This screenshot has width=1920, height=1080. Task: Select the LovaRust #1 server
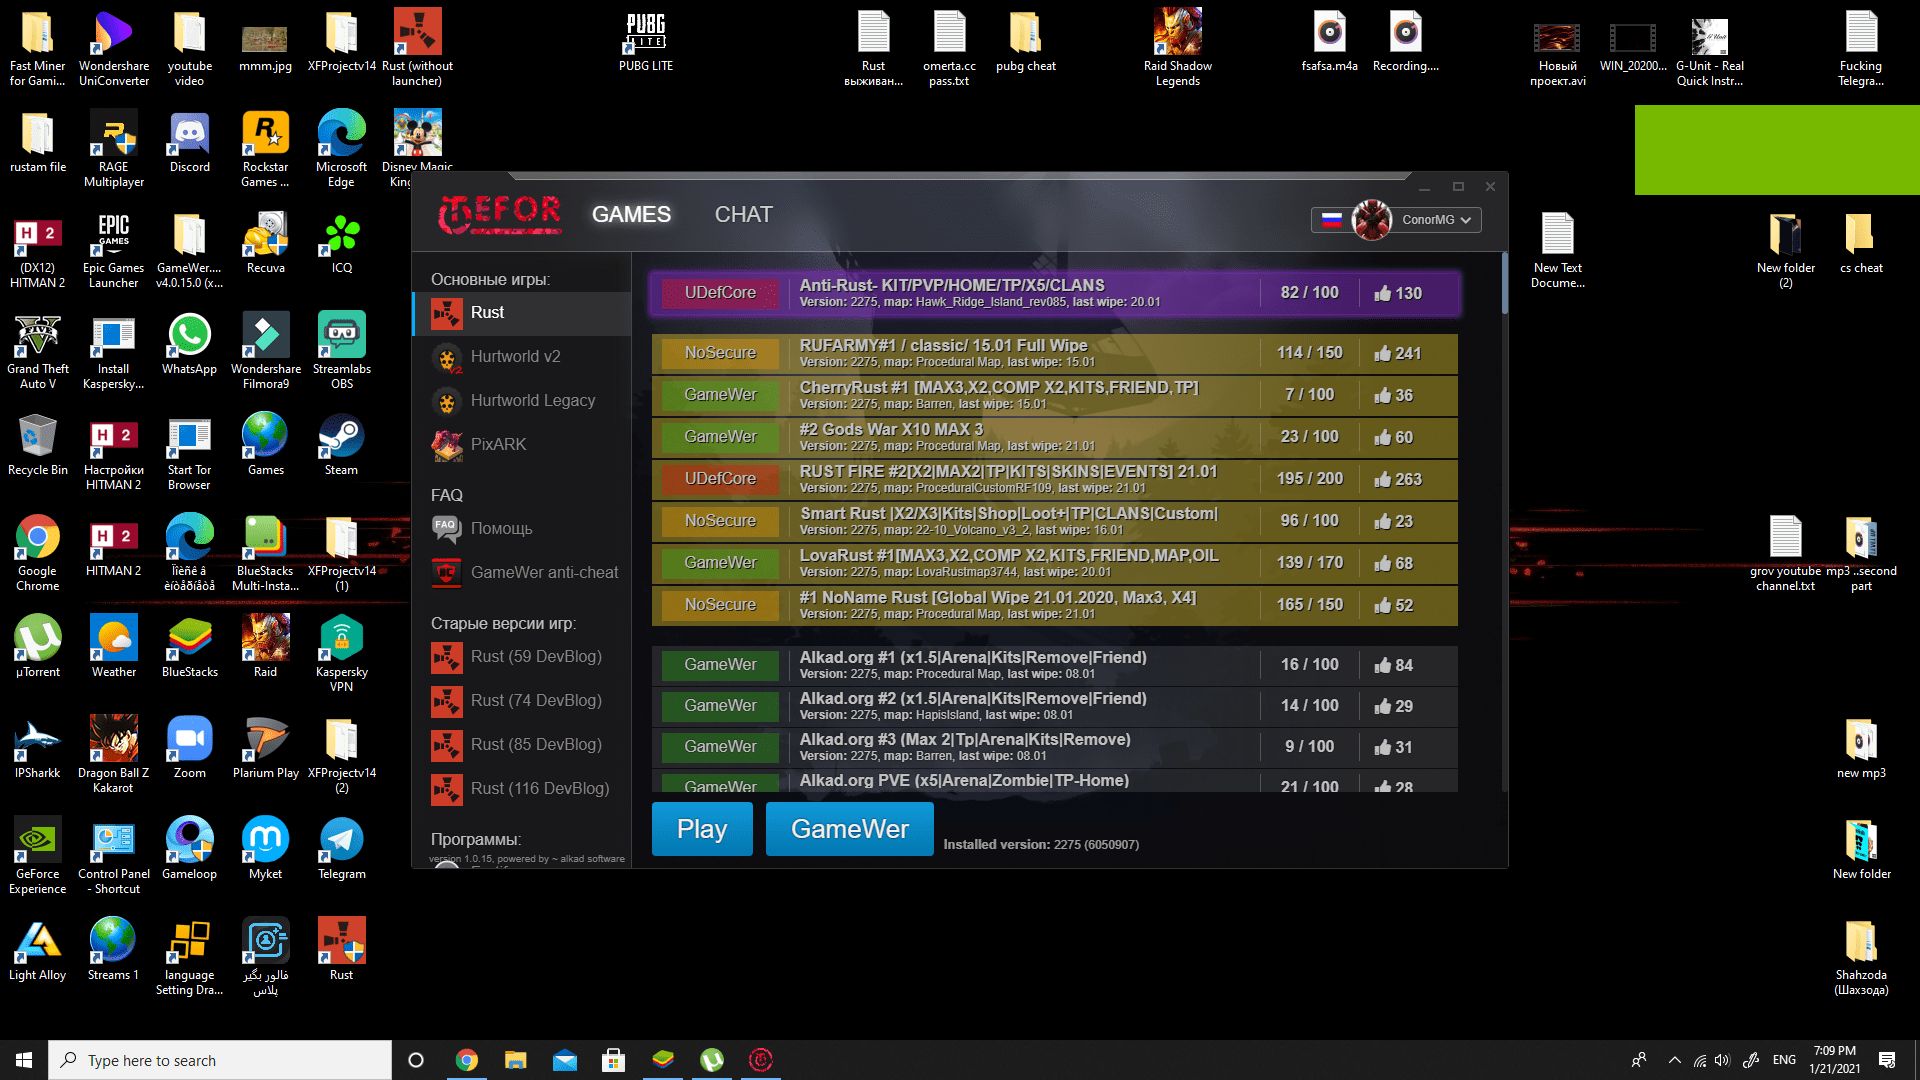(1055, 563)
